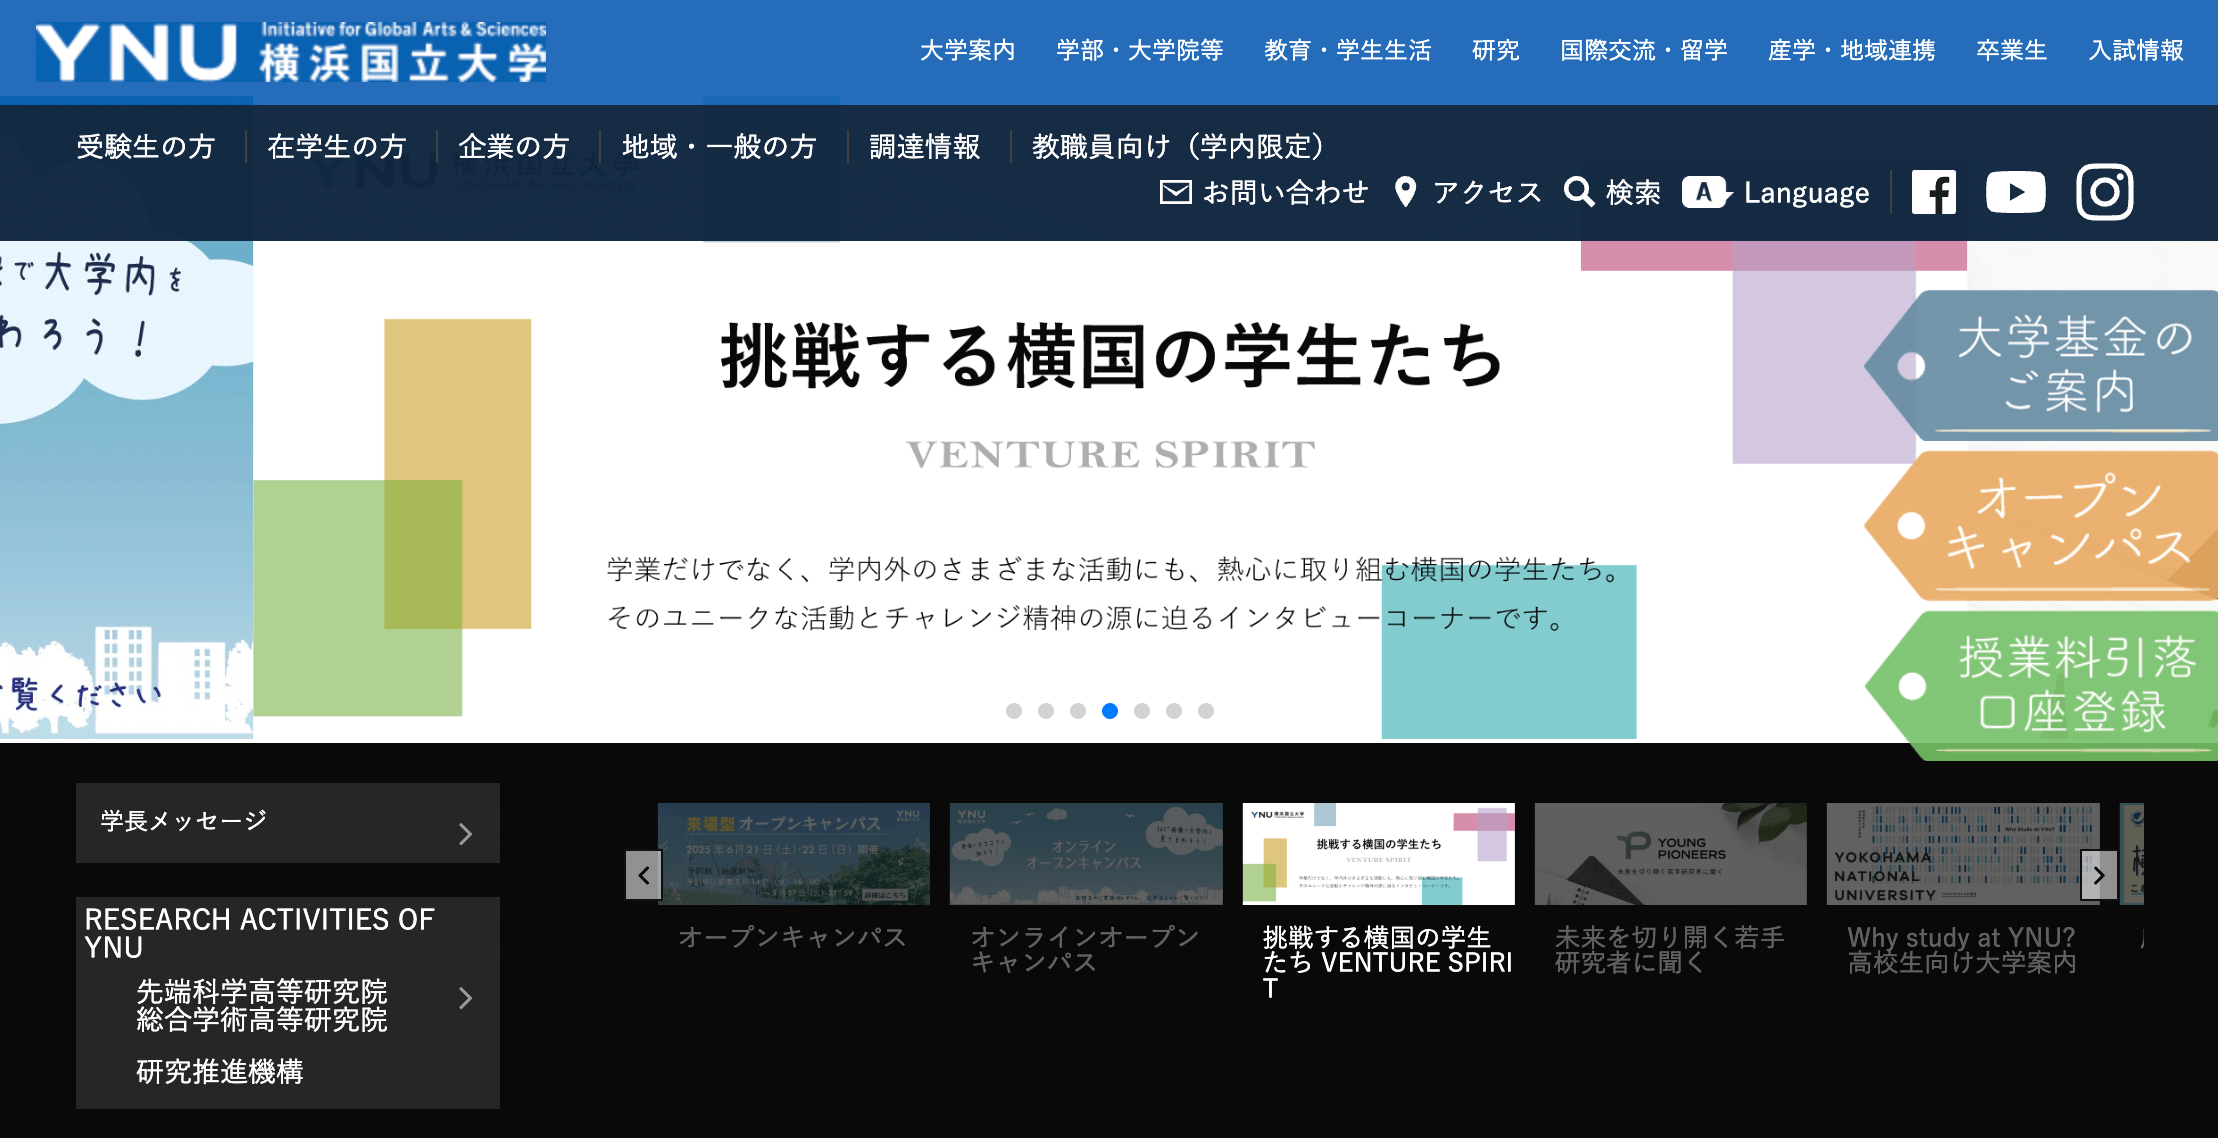Select YOUNG PIONEERS thumbnail image
The height and width of the screenshot is (1138, 2218).
pyautogui.click(x=1671, y=854)
